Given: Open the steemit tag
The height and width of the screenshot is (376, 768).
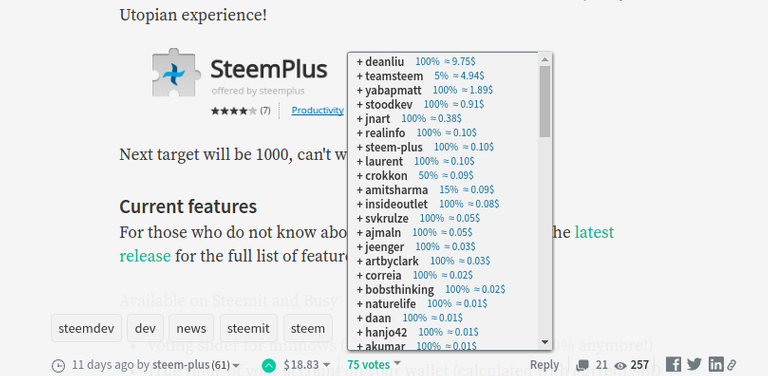Looking at the screenshot, I should point(248,328).
